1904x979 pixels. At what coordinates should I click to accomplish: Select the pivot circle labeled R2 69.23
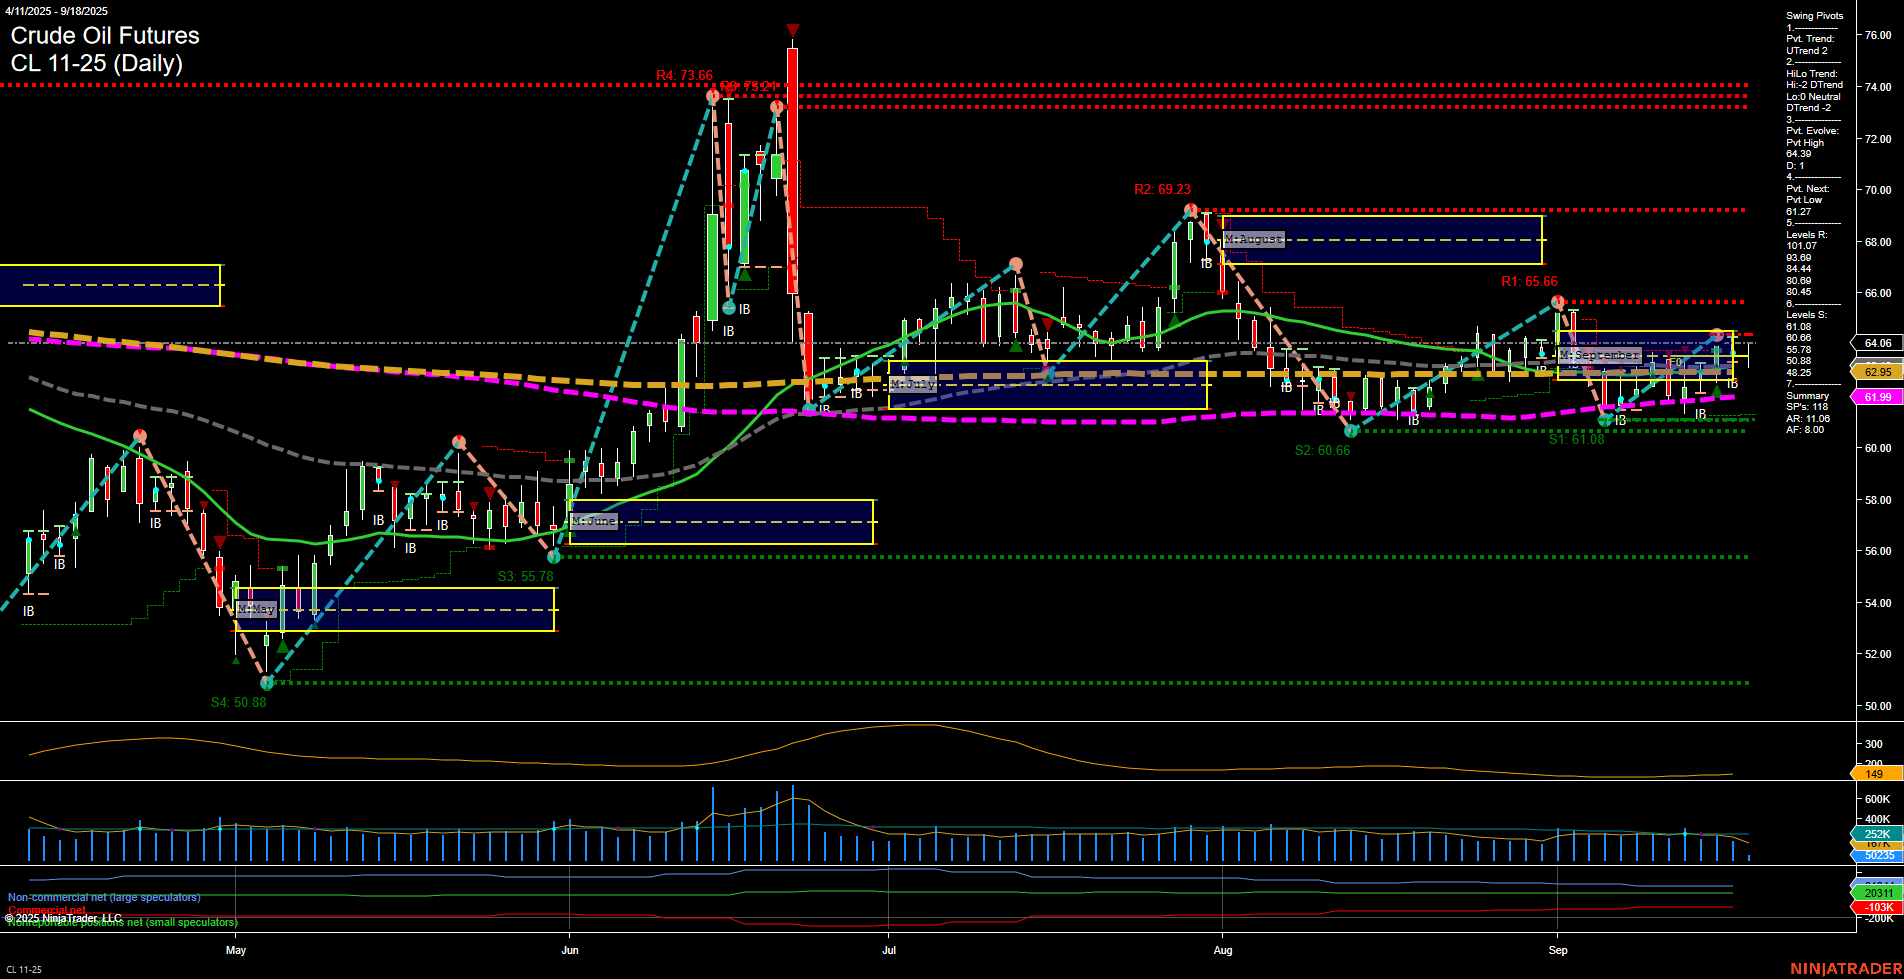pyautogui.click(x=1190, y=210)
